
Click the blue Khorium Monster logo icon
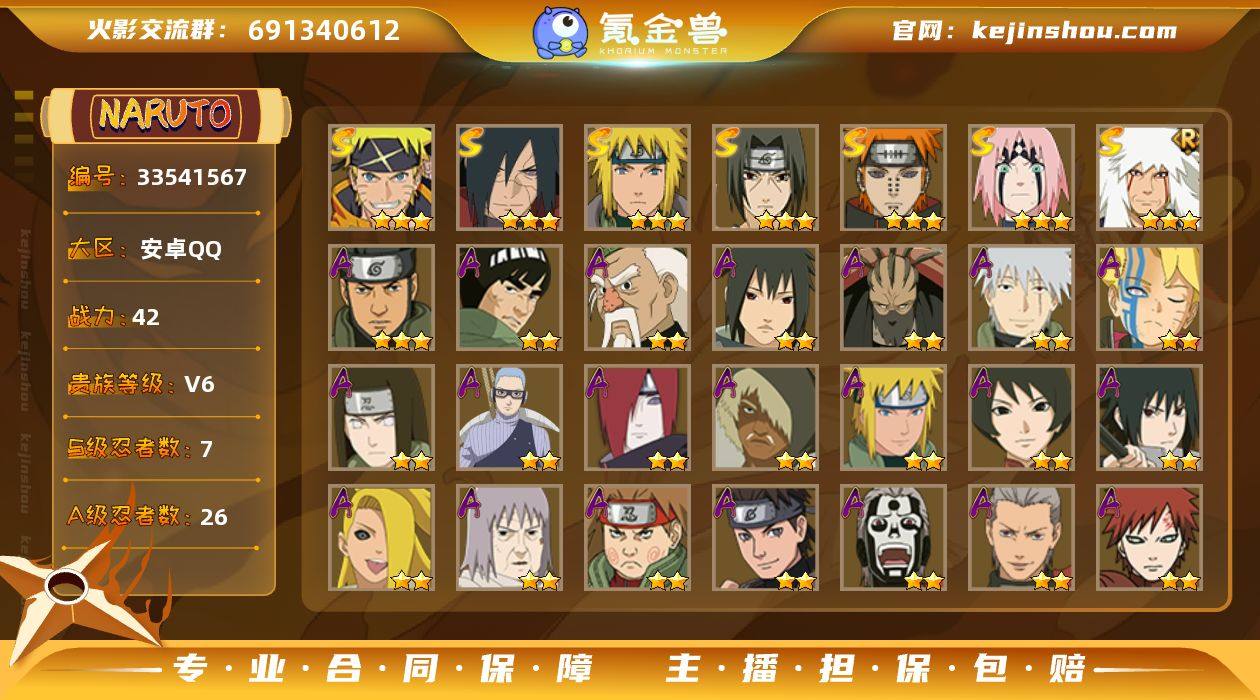pos(559,32)
